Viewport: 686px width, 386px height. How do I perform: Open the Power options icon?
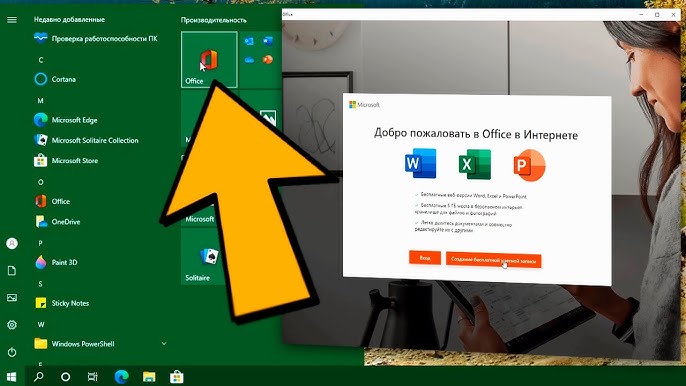point(12,352)
